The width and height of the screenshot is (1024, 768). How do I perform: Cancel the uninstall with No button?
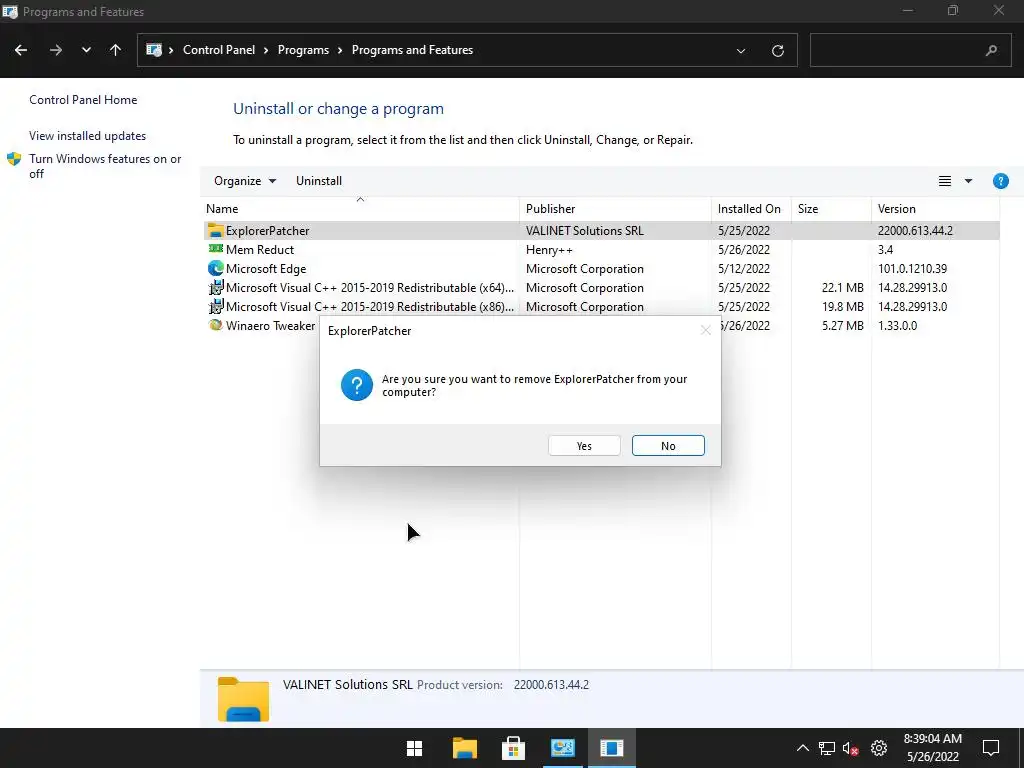668,445
